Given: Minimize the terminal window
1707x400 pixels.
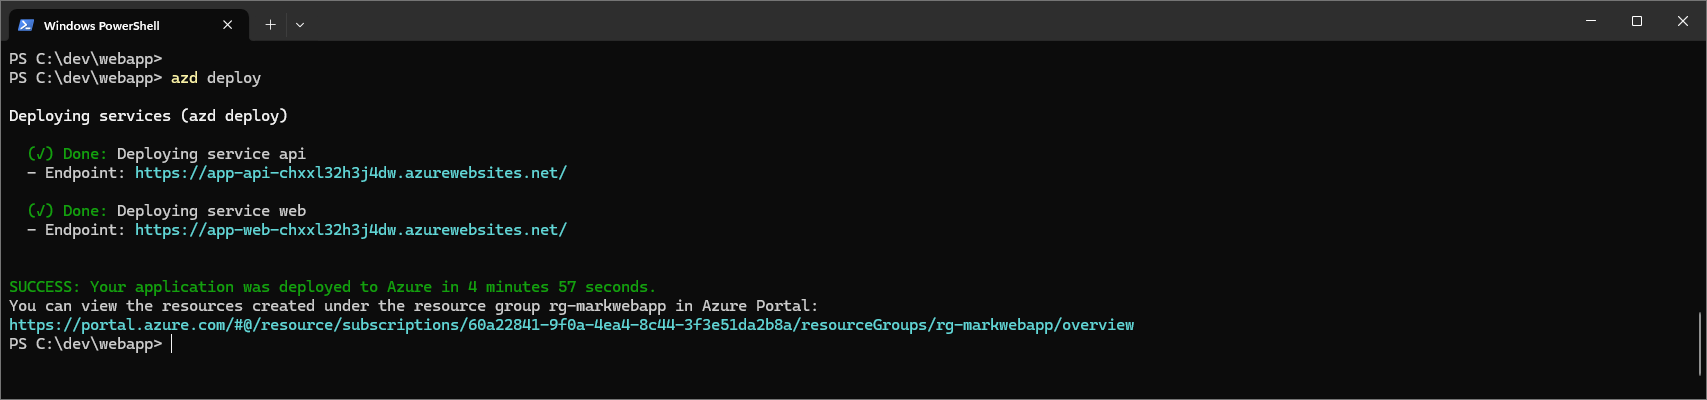Looking at the screenshot, I should 1591,21.
